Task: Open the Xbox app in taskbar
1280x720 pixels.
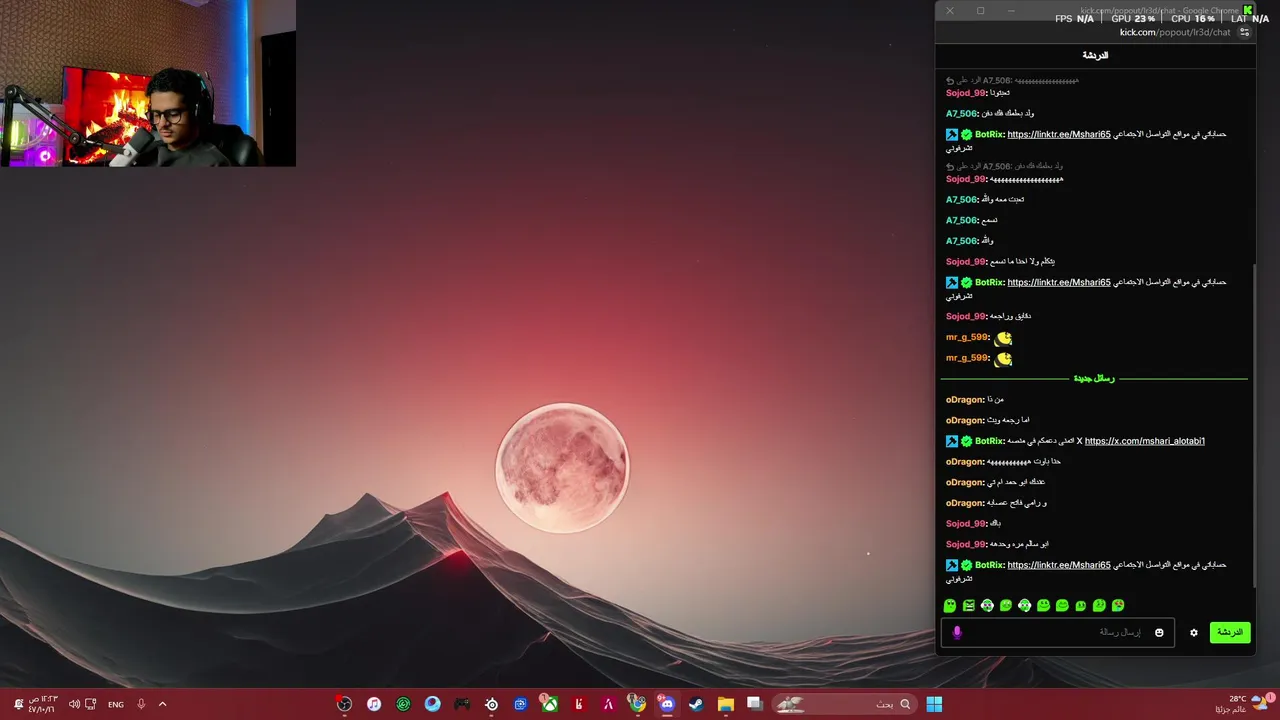Action: [x=549, y=704]
